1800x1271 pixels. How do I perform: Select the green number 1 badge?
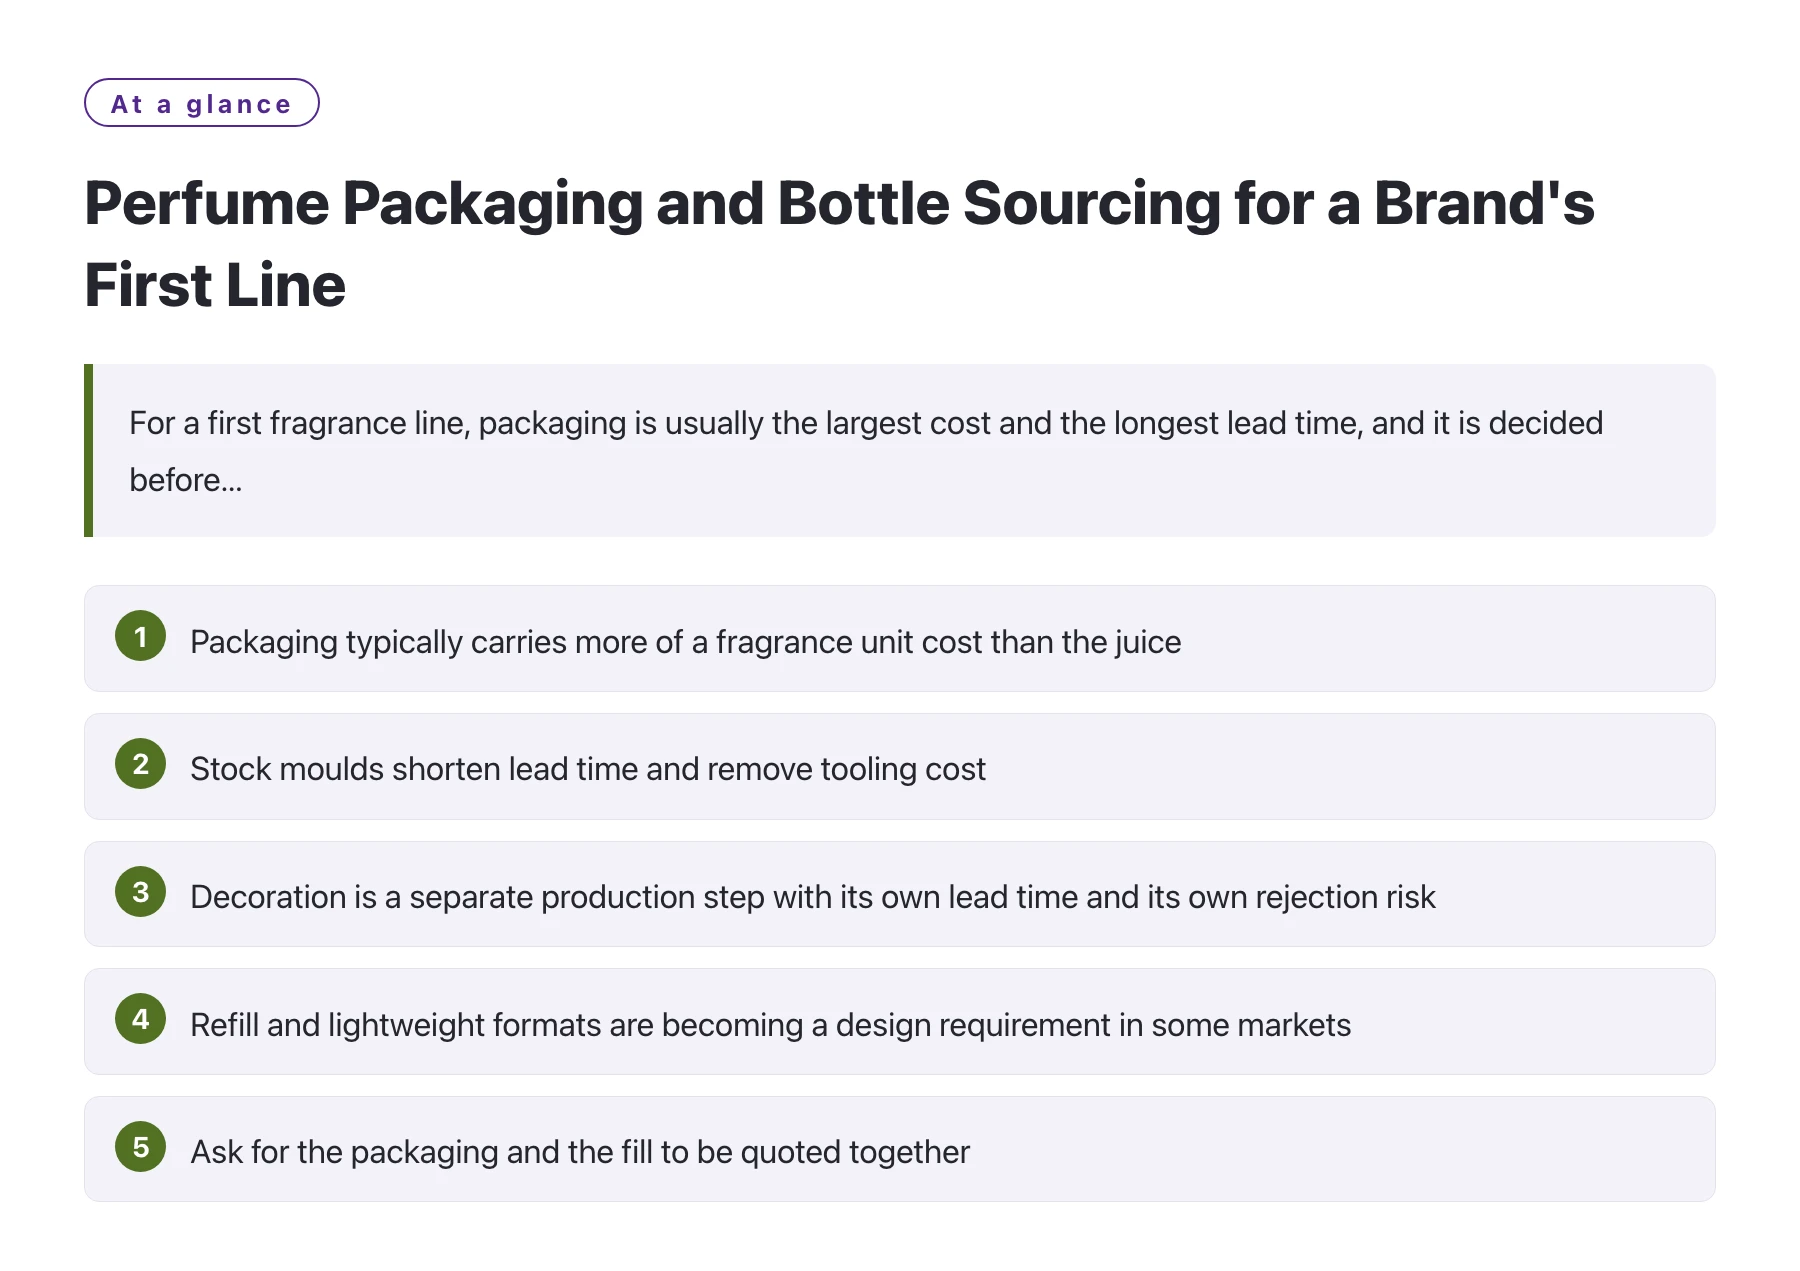[x=140, y=636]
